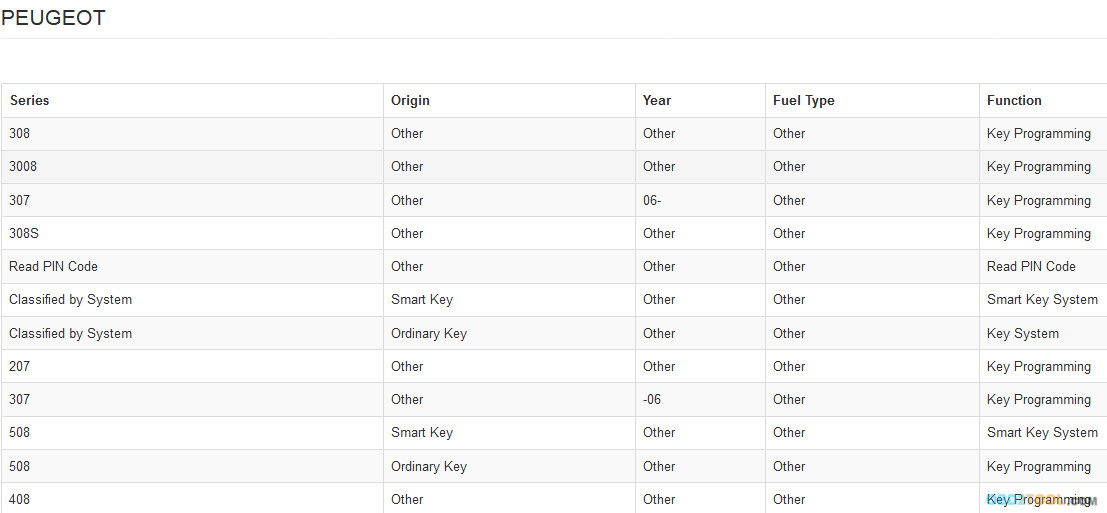Select the 207 series cell
Screen dimensions: 1107x513
click(x=192, y=366)
